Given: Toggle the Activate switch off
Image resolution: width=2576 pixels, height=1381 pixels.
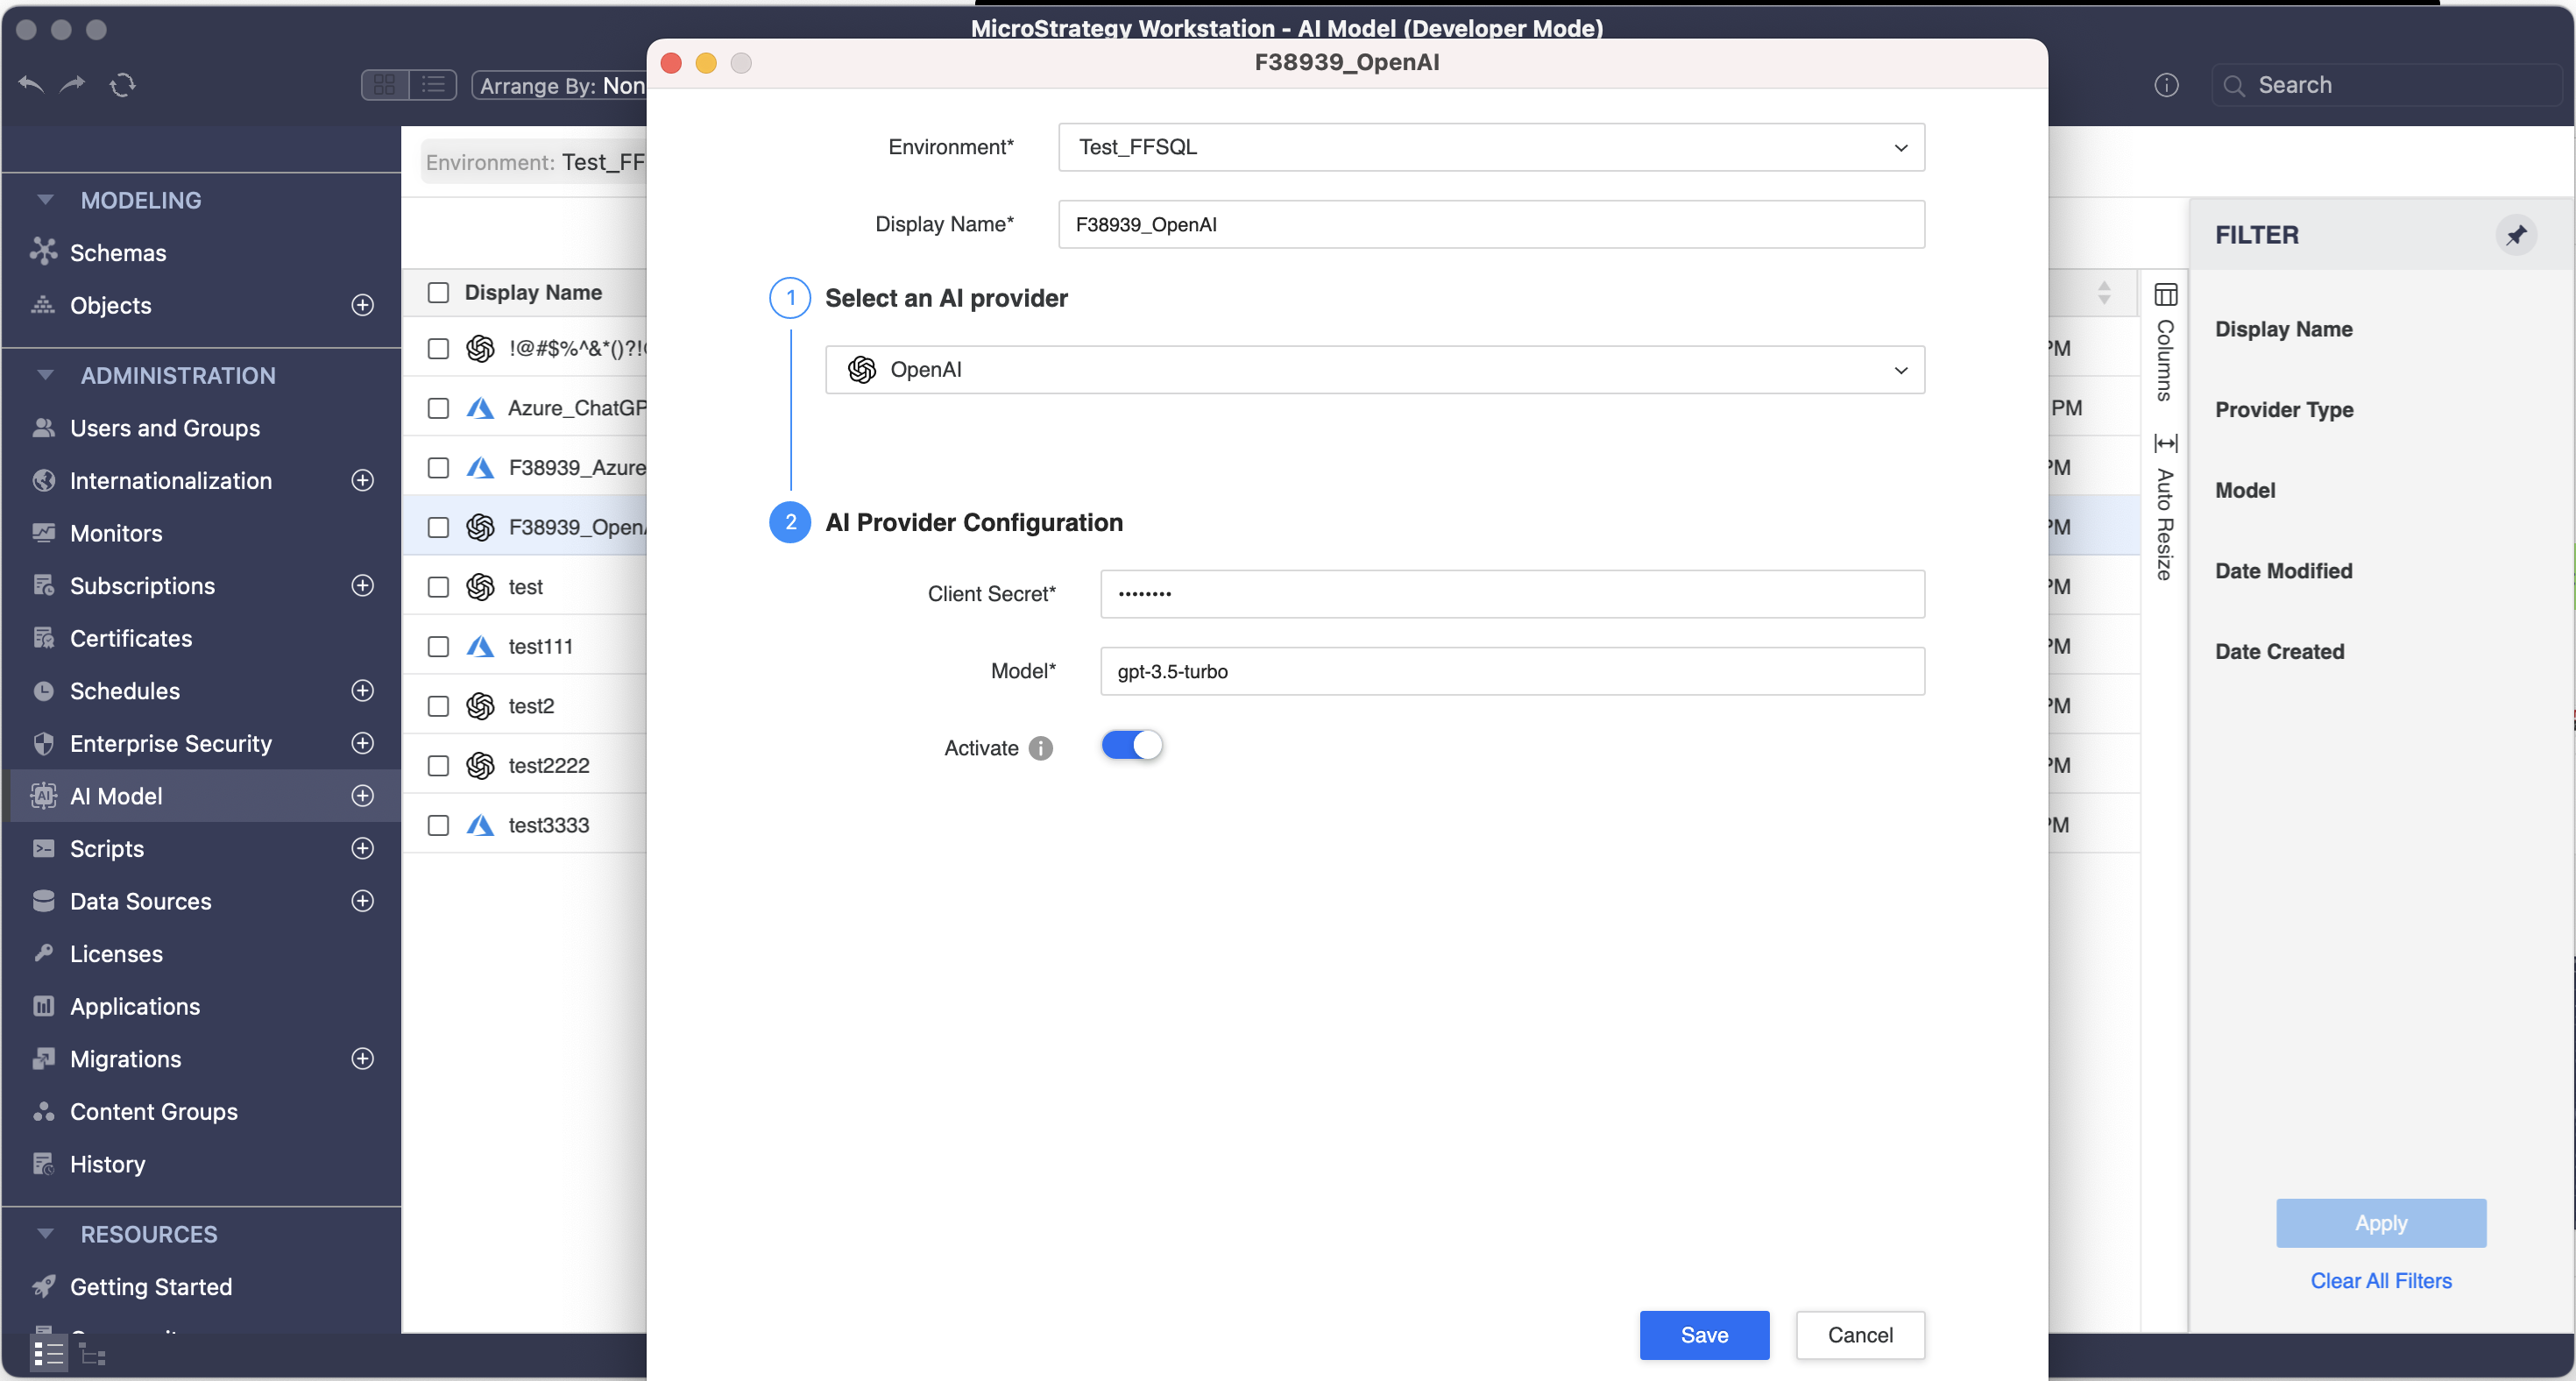Looking at the screenshot, I should pyautogui.click(x=1132, y=746).
